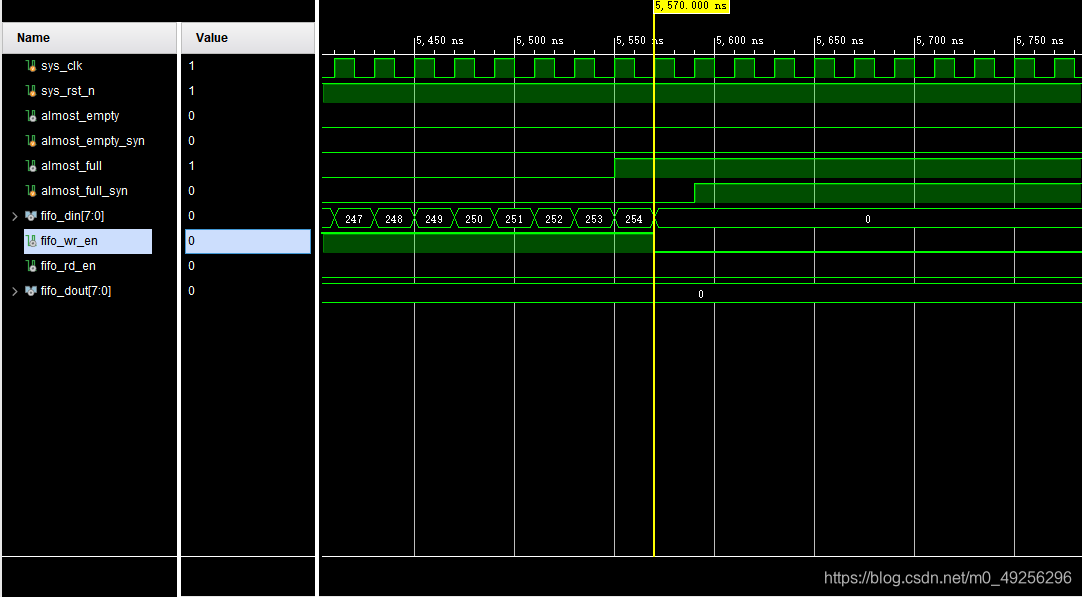The width and height of the screenshot is (1082, 597).
Task: Click the fifo_dout value cell
Action: (x=248, y=291)
